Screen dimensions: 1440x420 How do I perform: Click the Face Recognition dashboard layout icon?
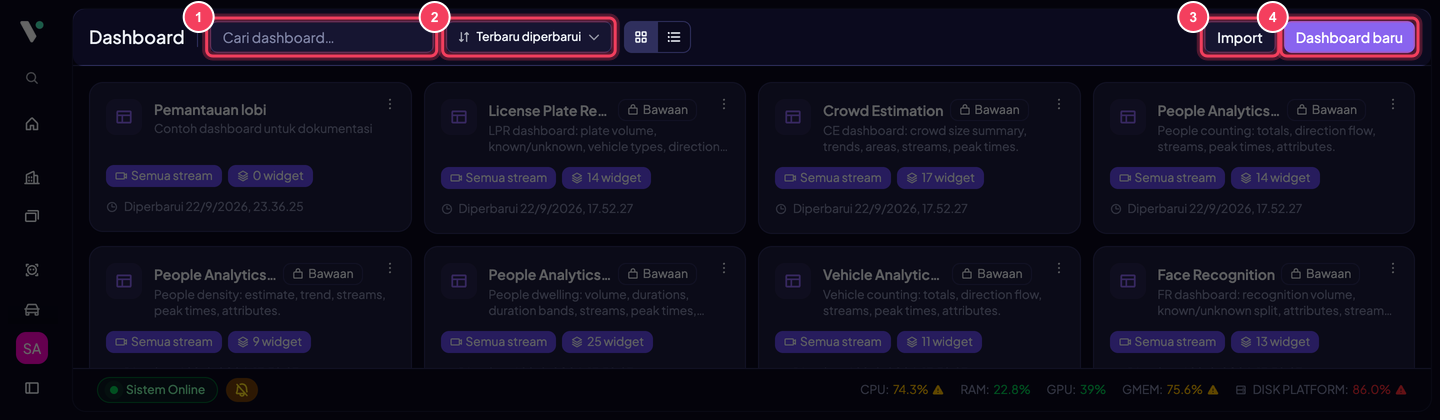tap(1127, 281)
